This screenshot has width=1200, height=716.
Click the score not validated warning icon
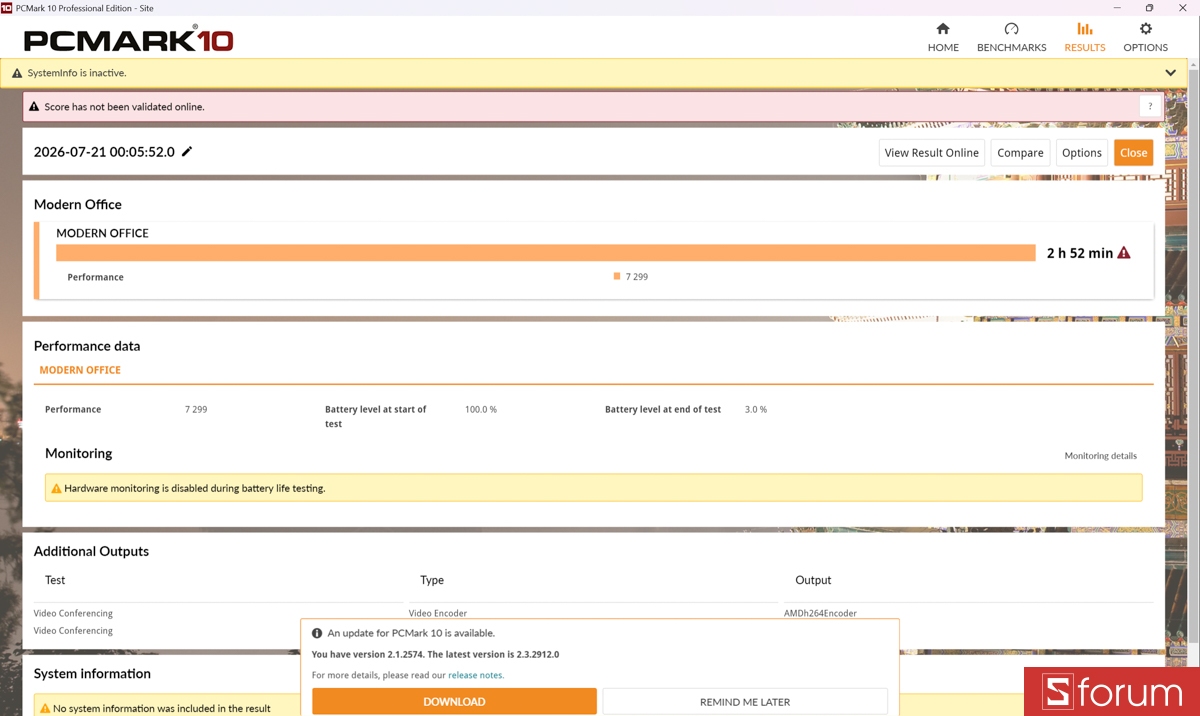34,107
